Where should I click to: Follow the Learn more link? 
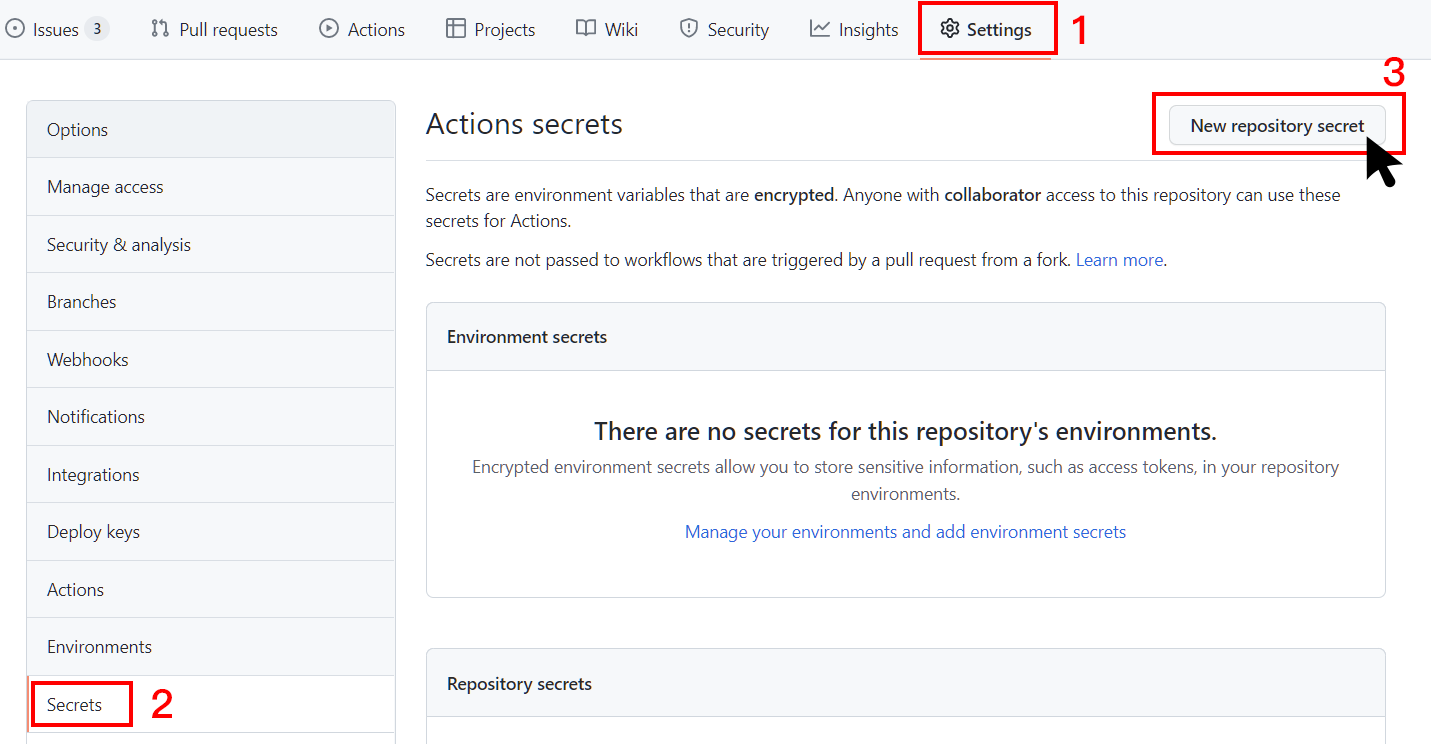click(1119, 260)
